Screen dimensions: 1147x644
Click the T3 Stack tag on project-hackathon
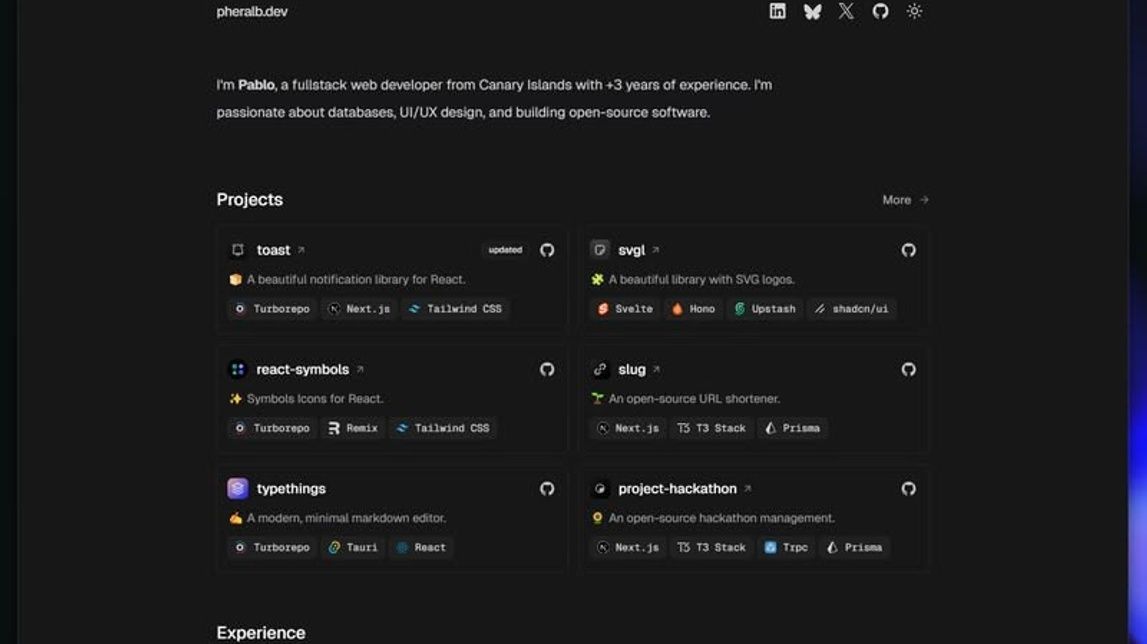[x=712, y=547]
